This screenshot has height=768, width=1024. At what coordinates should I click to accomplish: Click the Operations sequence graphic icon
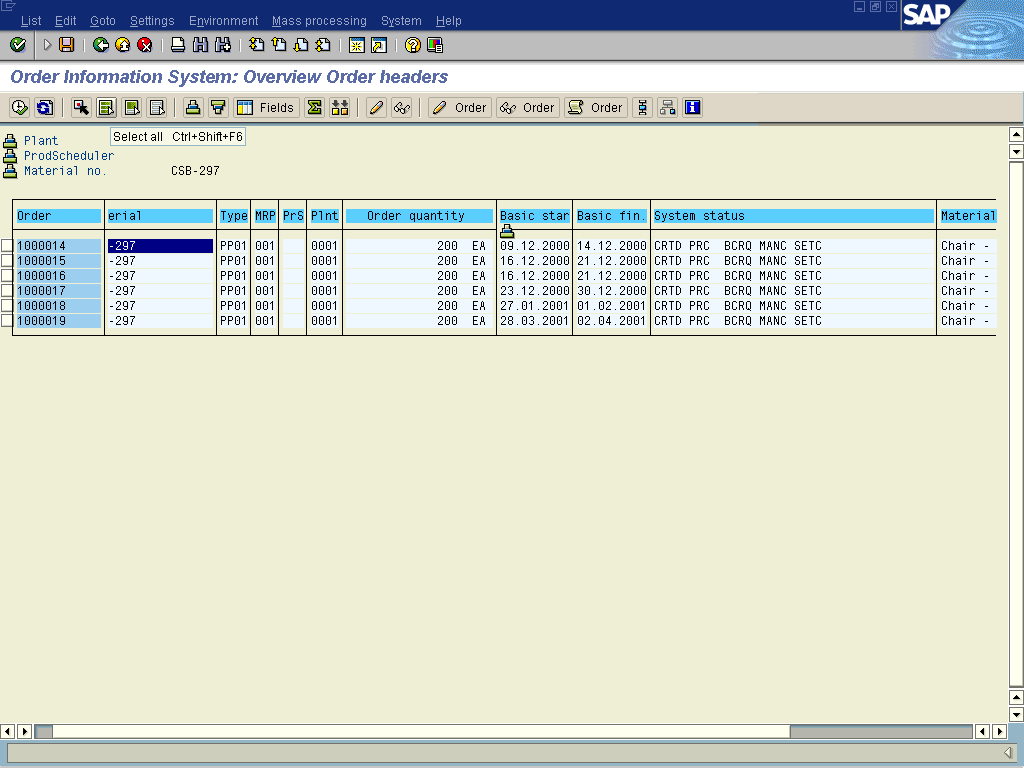coord(643,108)
